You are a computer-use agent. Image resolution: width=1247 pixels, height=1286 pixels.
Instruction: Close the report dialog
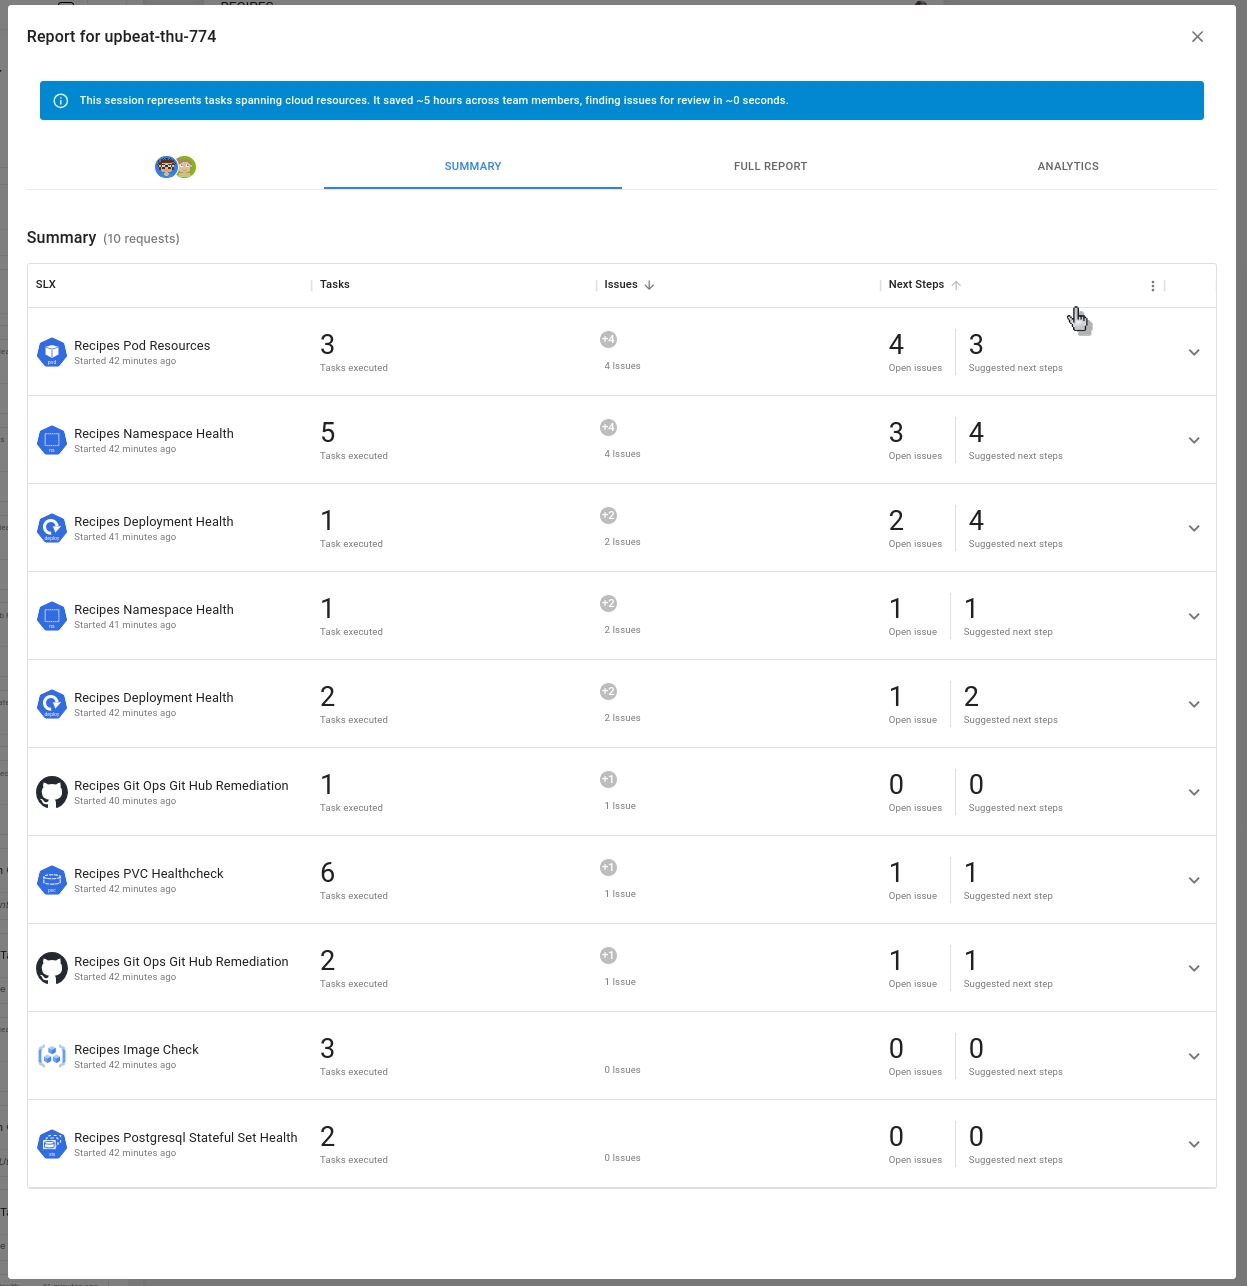tap(1197, 37)
